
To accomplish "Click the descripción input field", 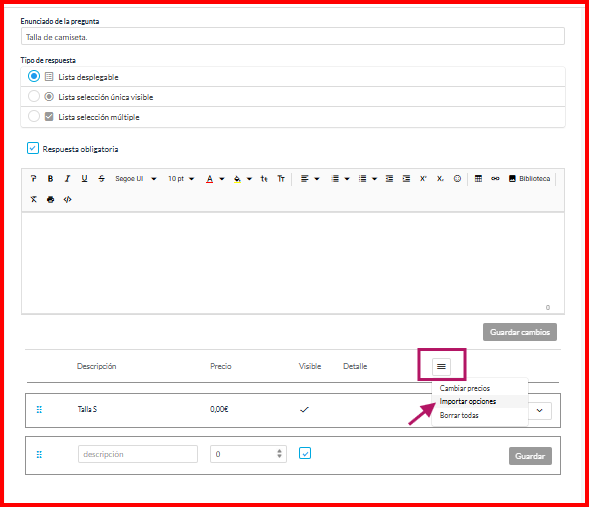I will click(138, 454).
